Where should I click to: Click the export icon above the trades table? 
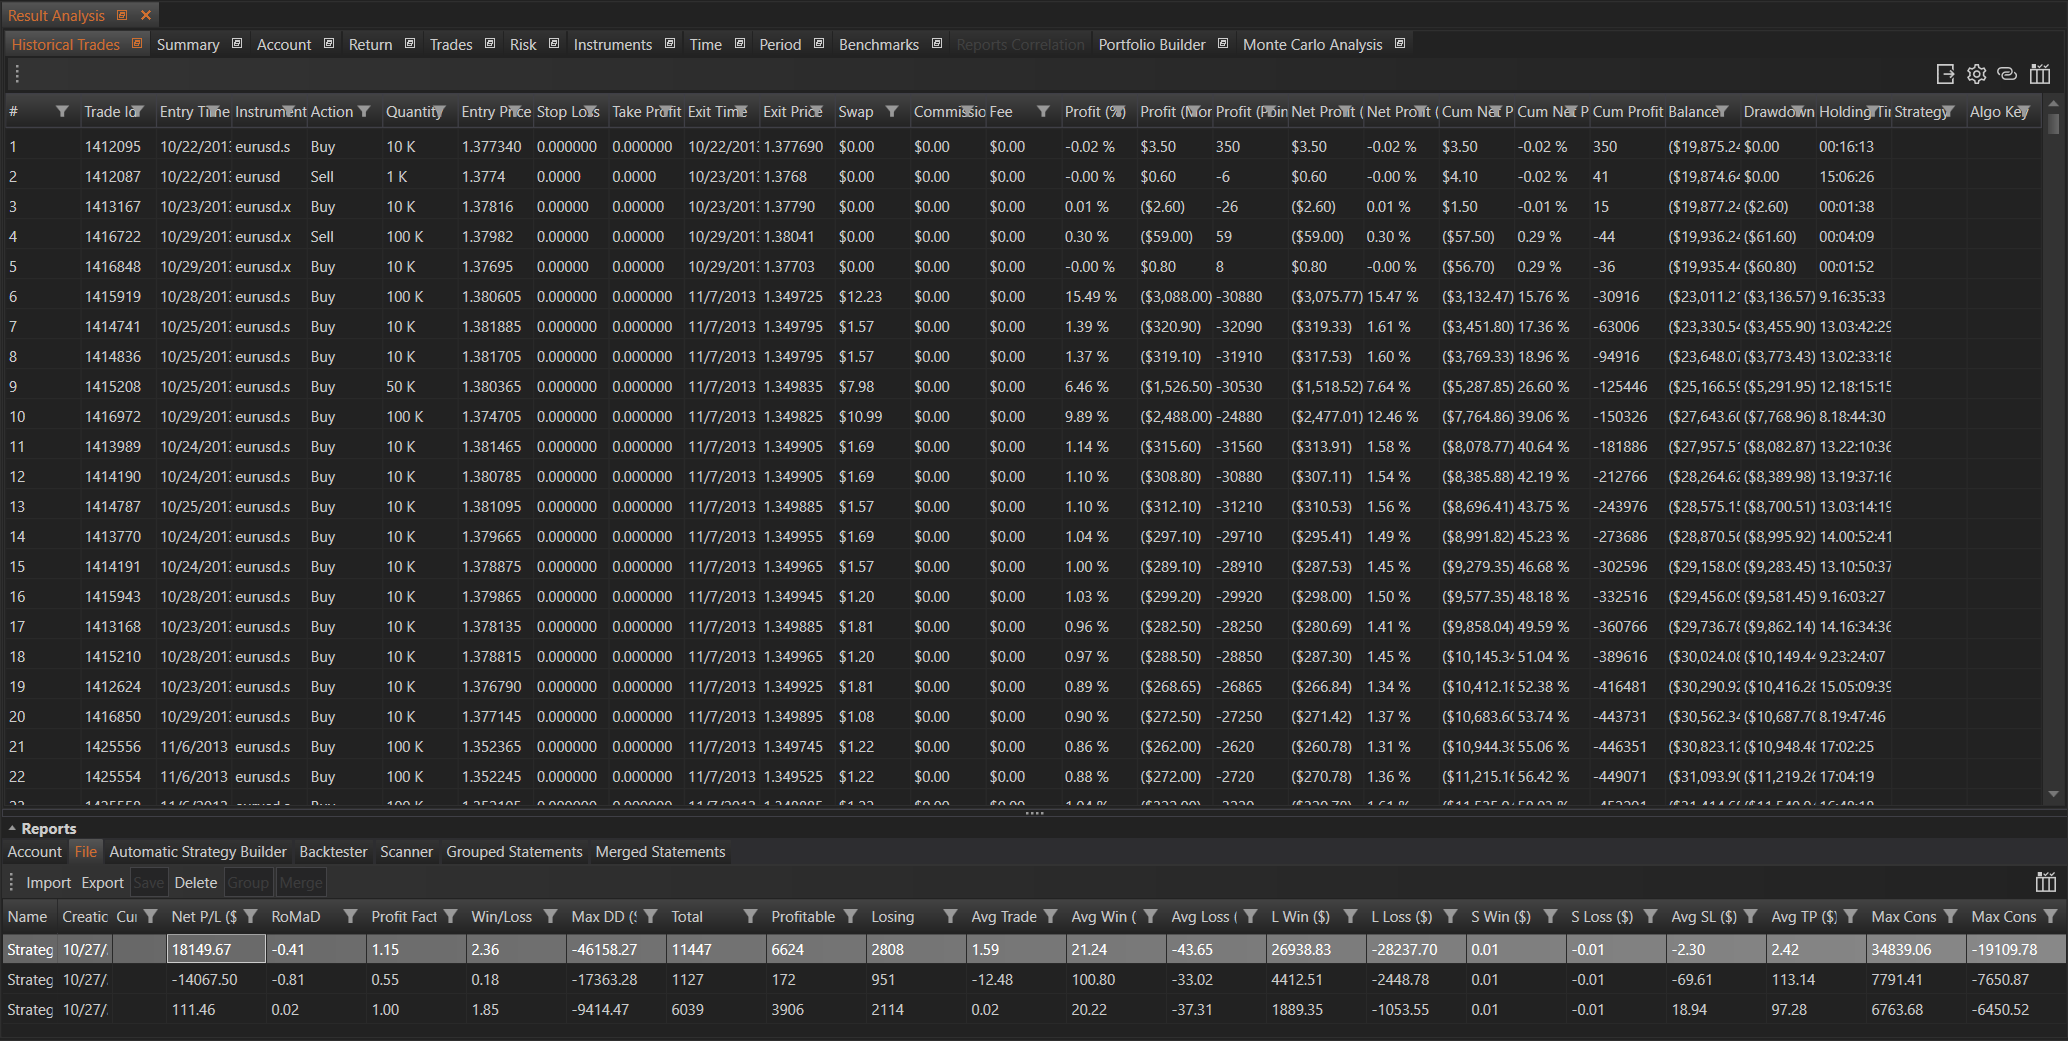(x=1945, y=74)
